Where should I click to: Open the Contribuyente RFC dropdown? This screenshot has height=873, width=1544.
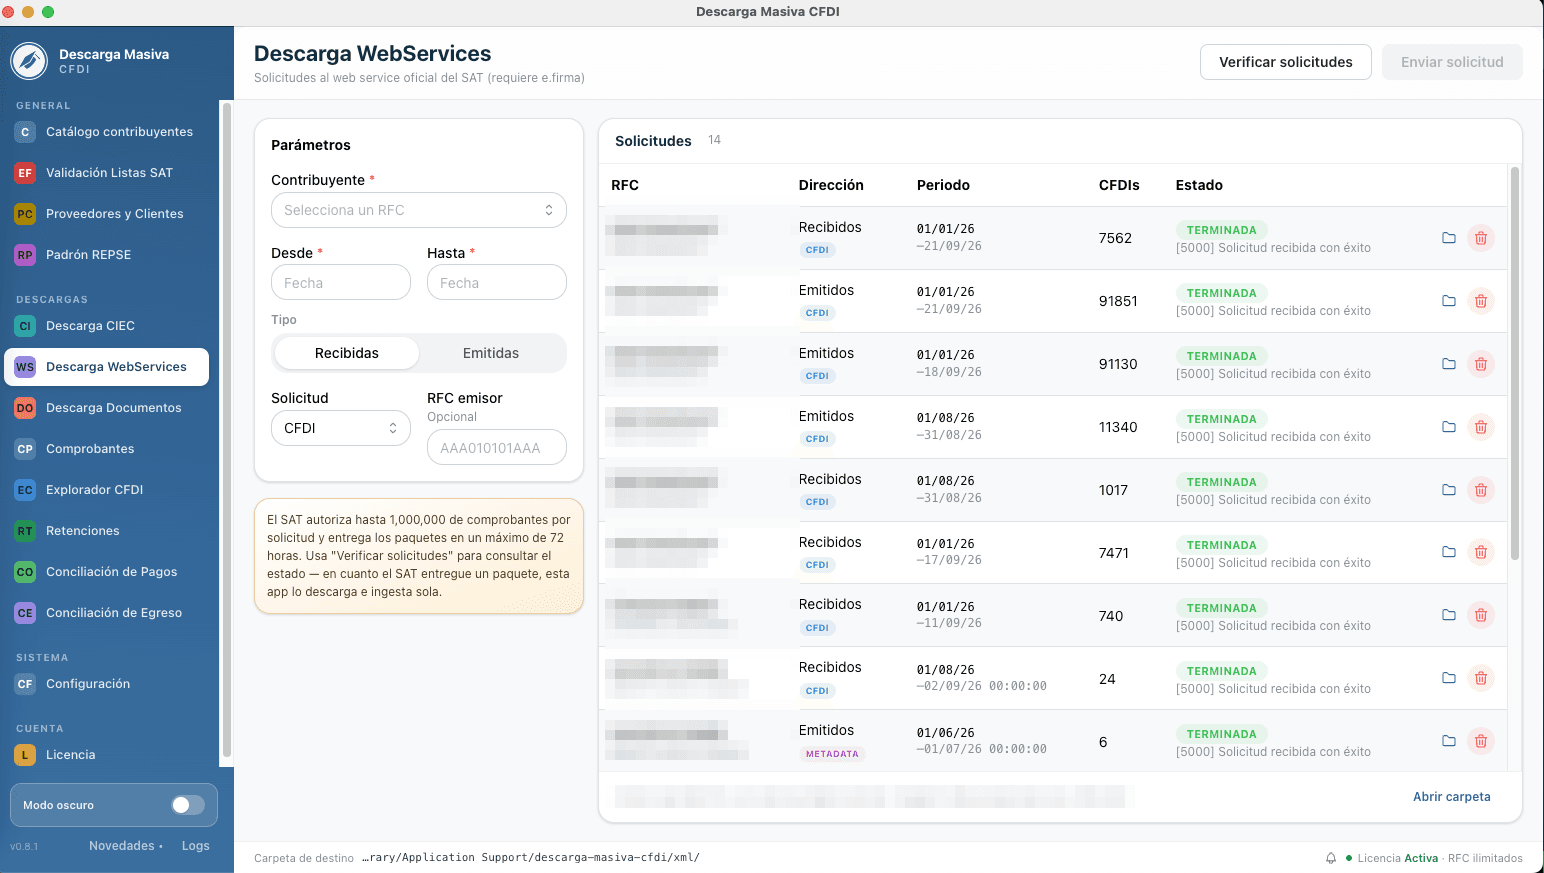[x=419, y=210]
